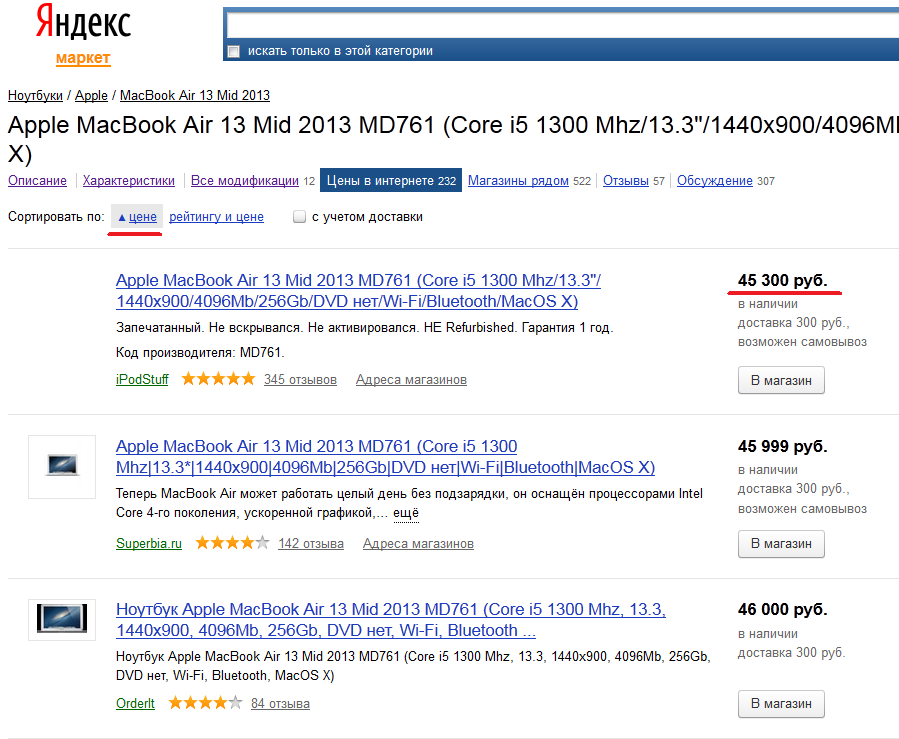Click the price 46 000 руб.
This screenshot has height=739, width=899.
[783, 609]
